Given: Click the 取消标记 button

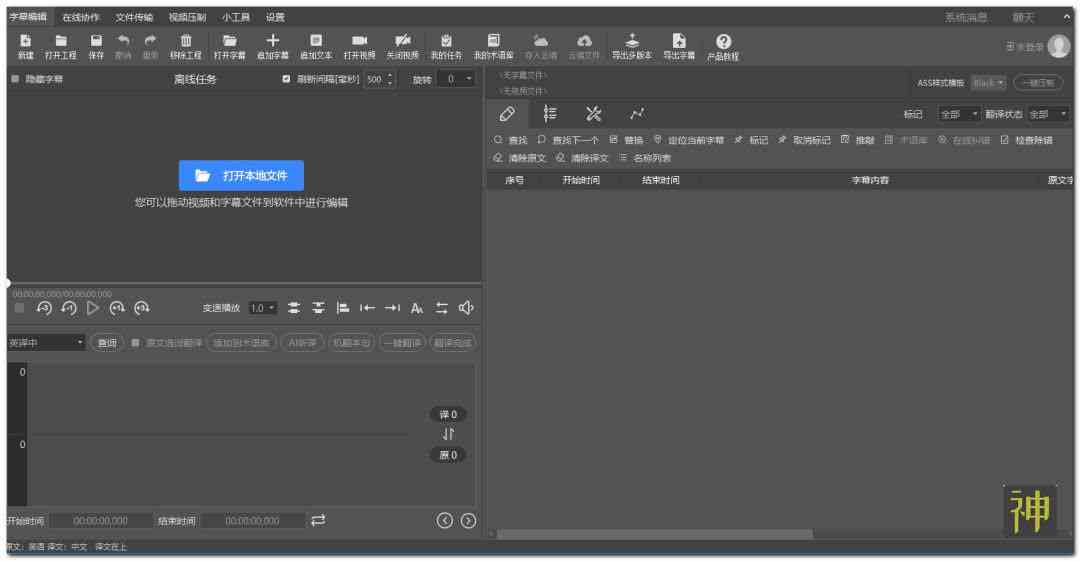Looking at the screenshot, I should coord(804,140).
